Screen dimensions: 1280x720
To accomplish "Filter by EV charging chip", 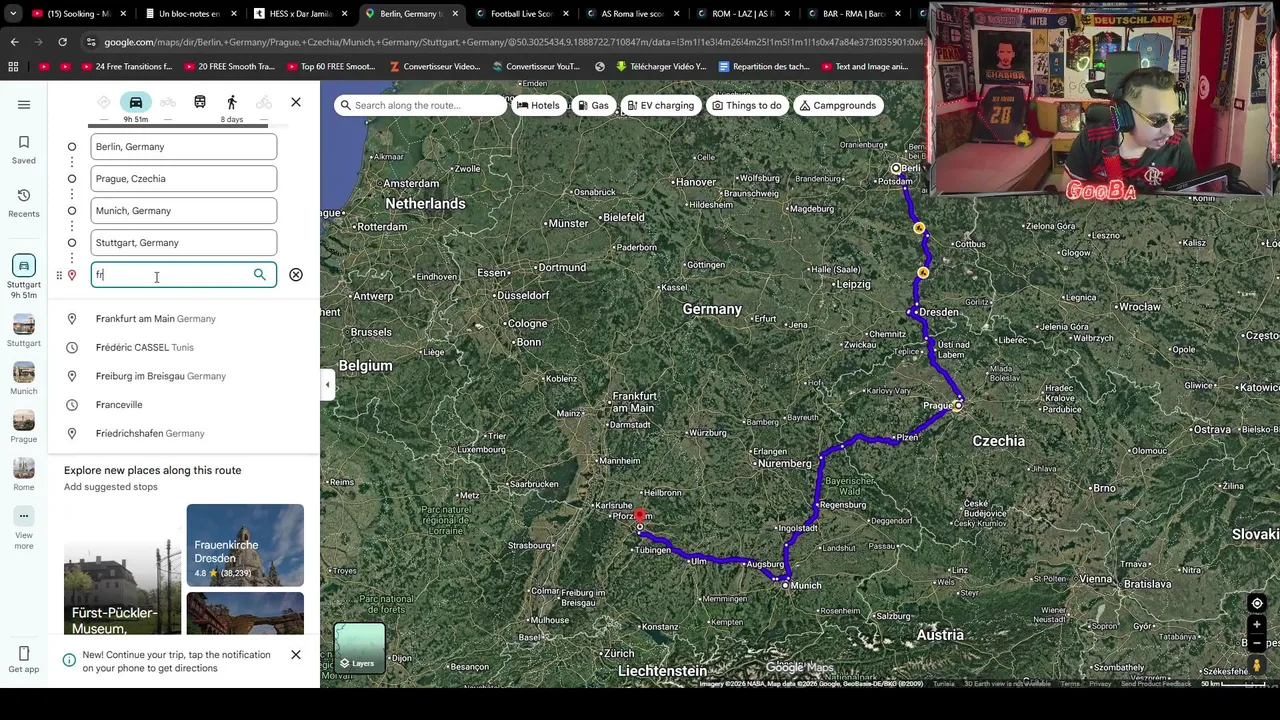I will click(x=660, y=106).
